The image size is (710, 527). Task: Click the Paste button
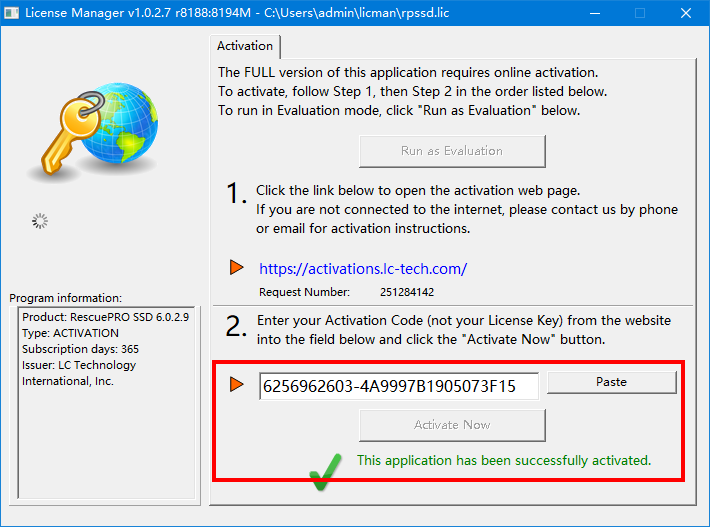[611, 382]
